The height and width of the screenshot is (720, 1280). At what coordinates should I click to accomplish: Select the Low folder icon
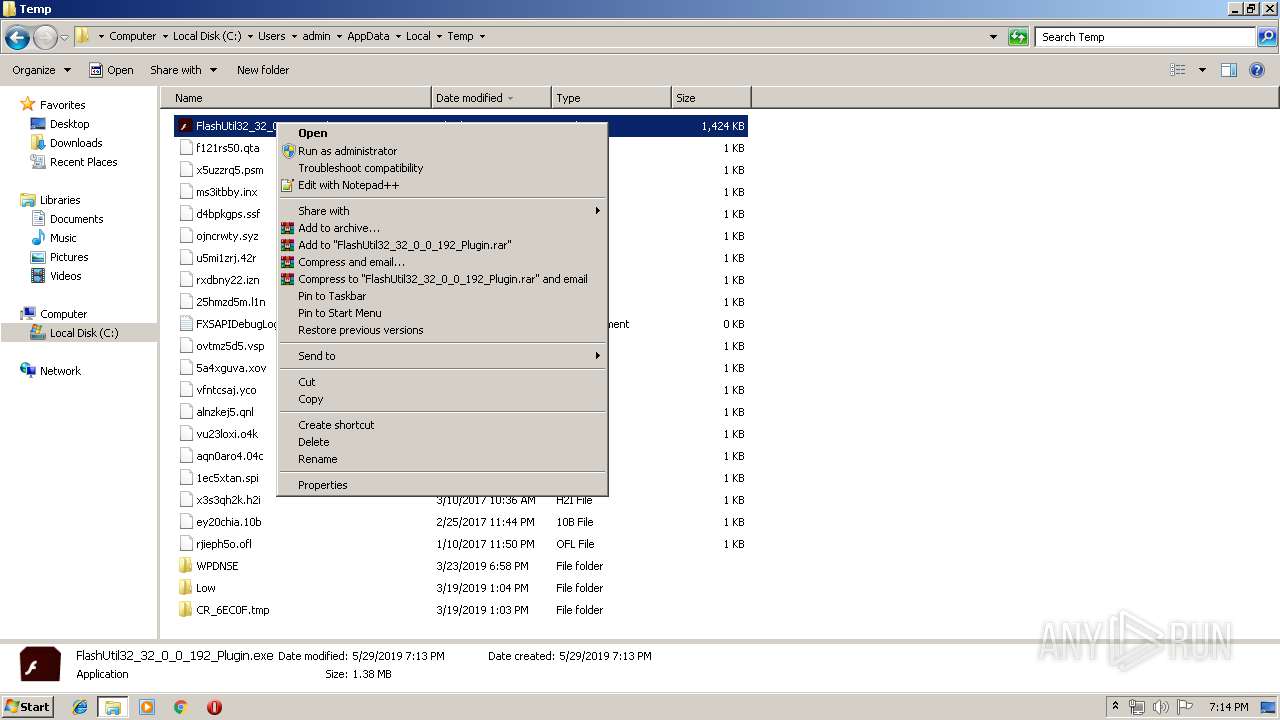pos(185,588)
